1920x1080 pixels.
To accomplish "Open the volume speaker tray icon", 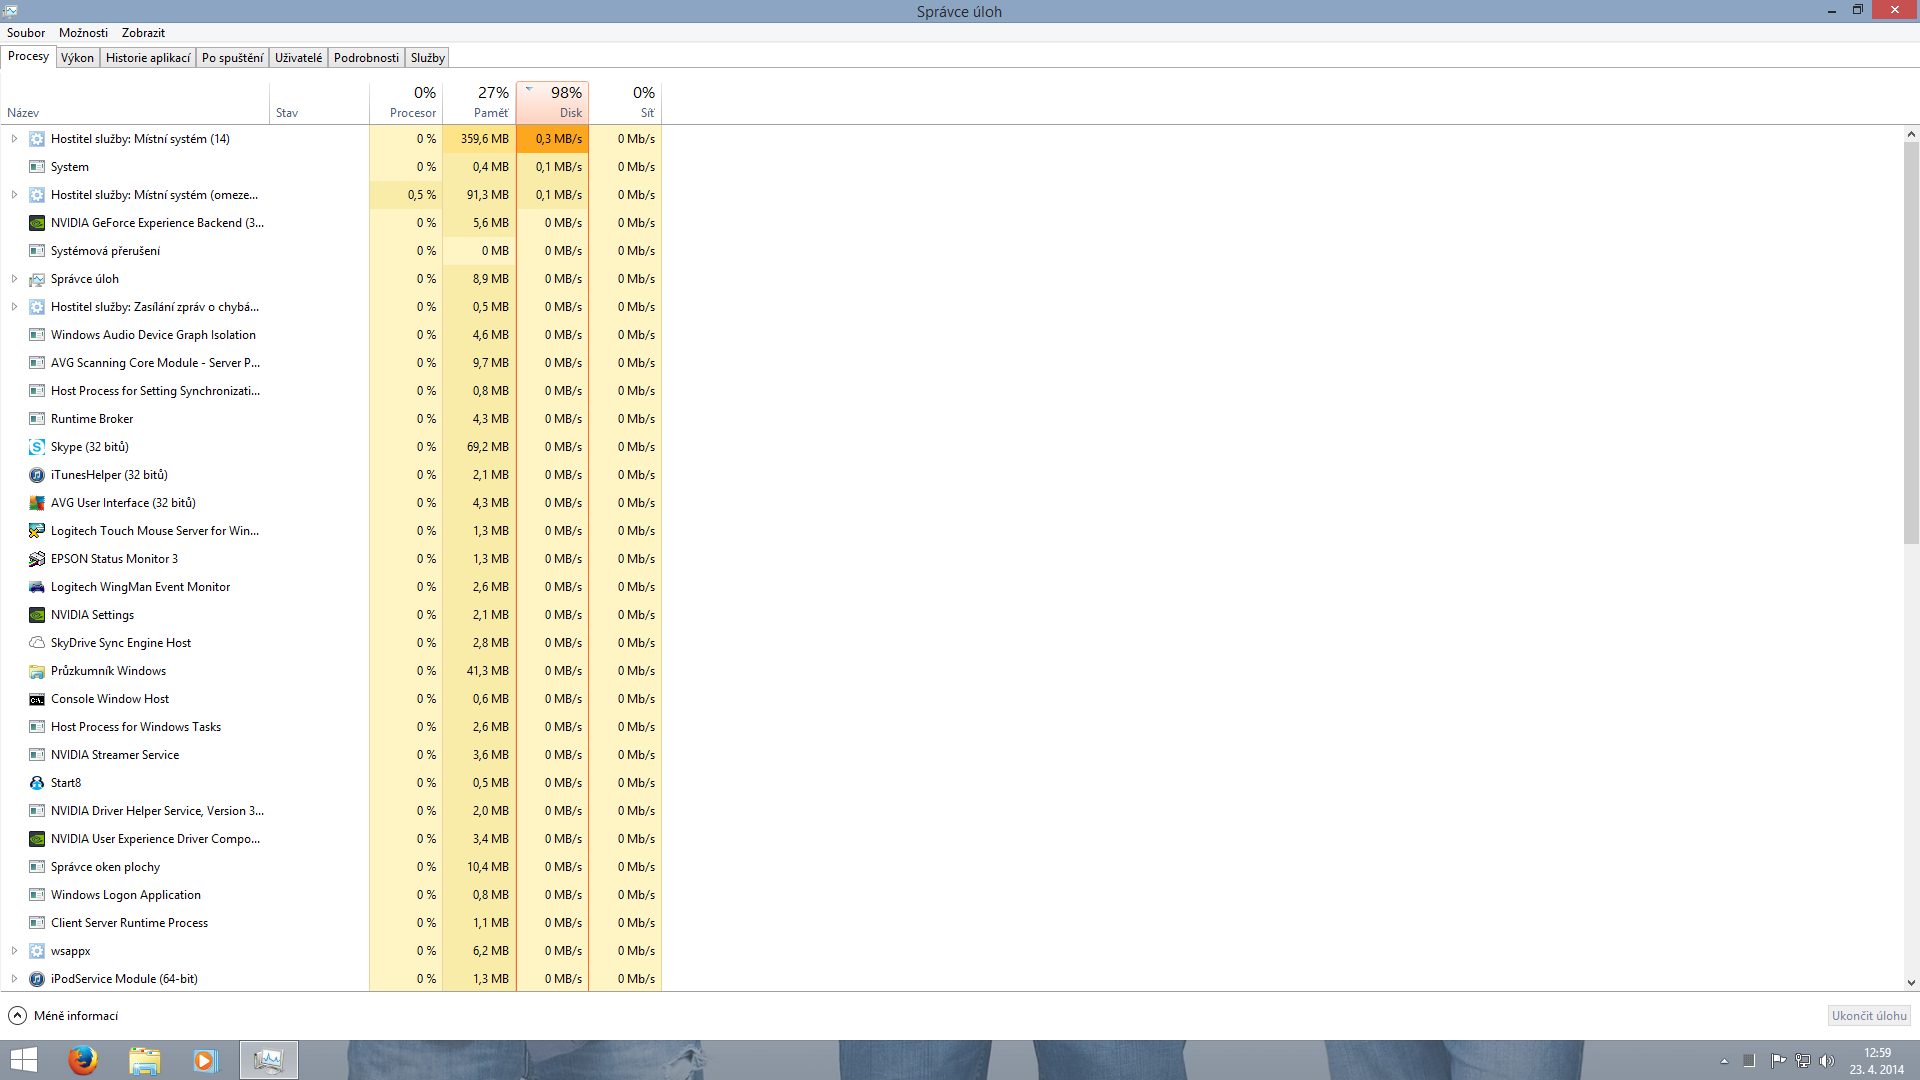I will click(x=1827, y=1061).
